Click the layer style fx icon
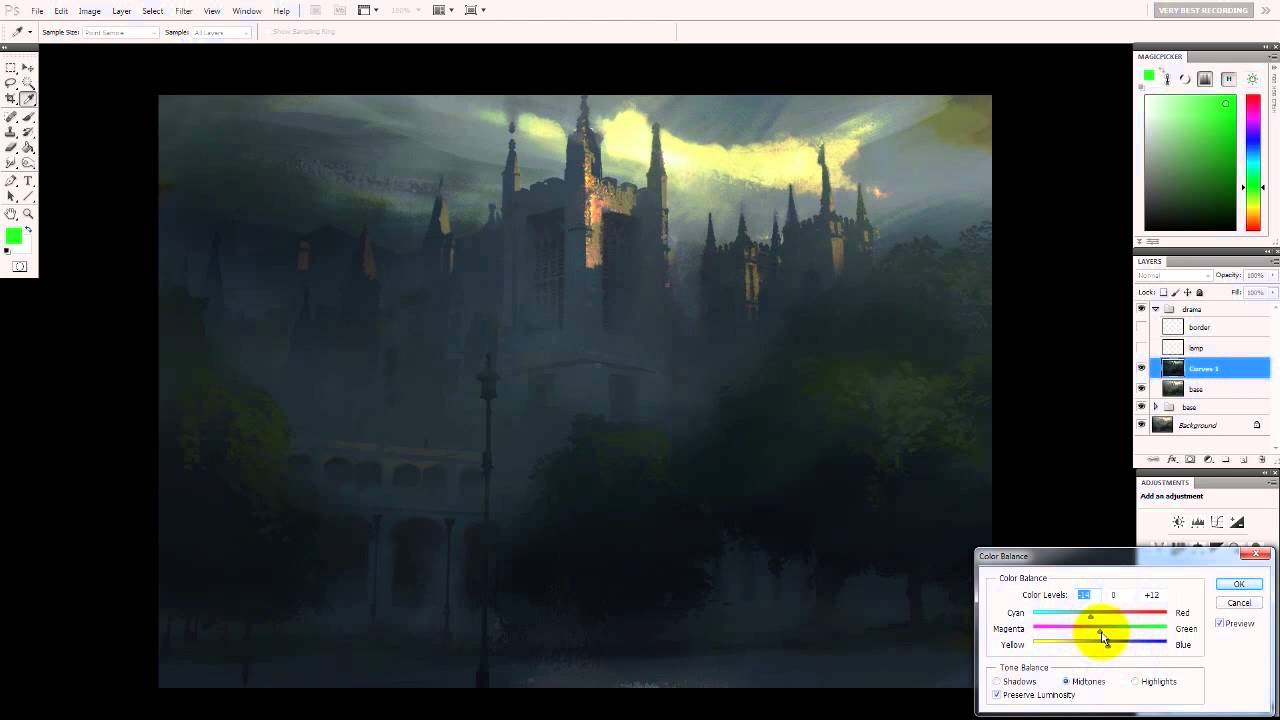1280x720 pixels. click(1172, 460)
